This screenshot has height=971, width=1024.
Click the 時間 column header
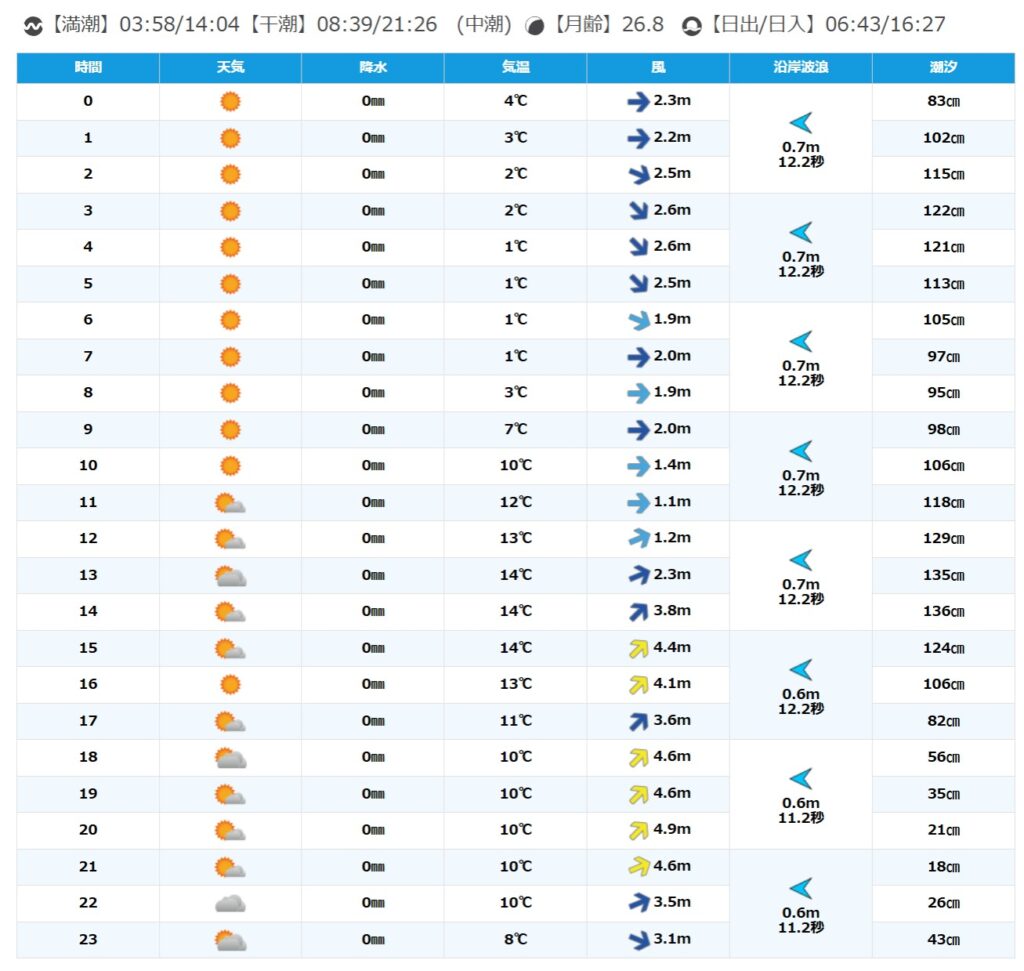point(88,68)
